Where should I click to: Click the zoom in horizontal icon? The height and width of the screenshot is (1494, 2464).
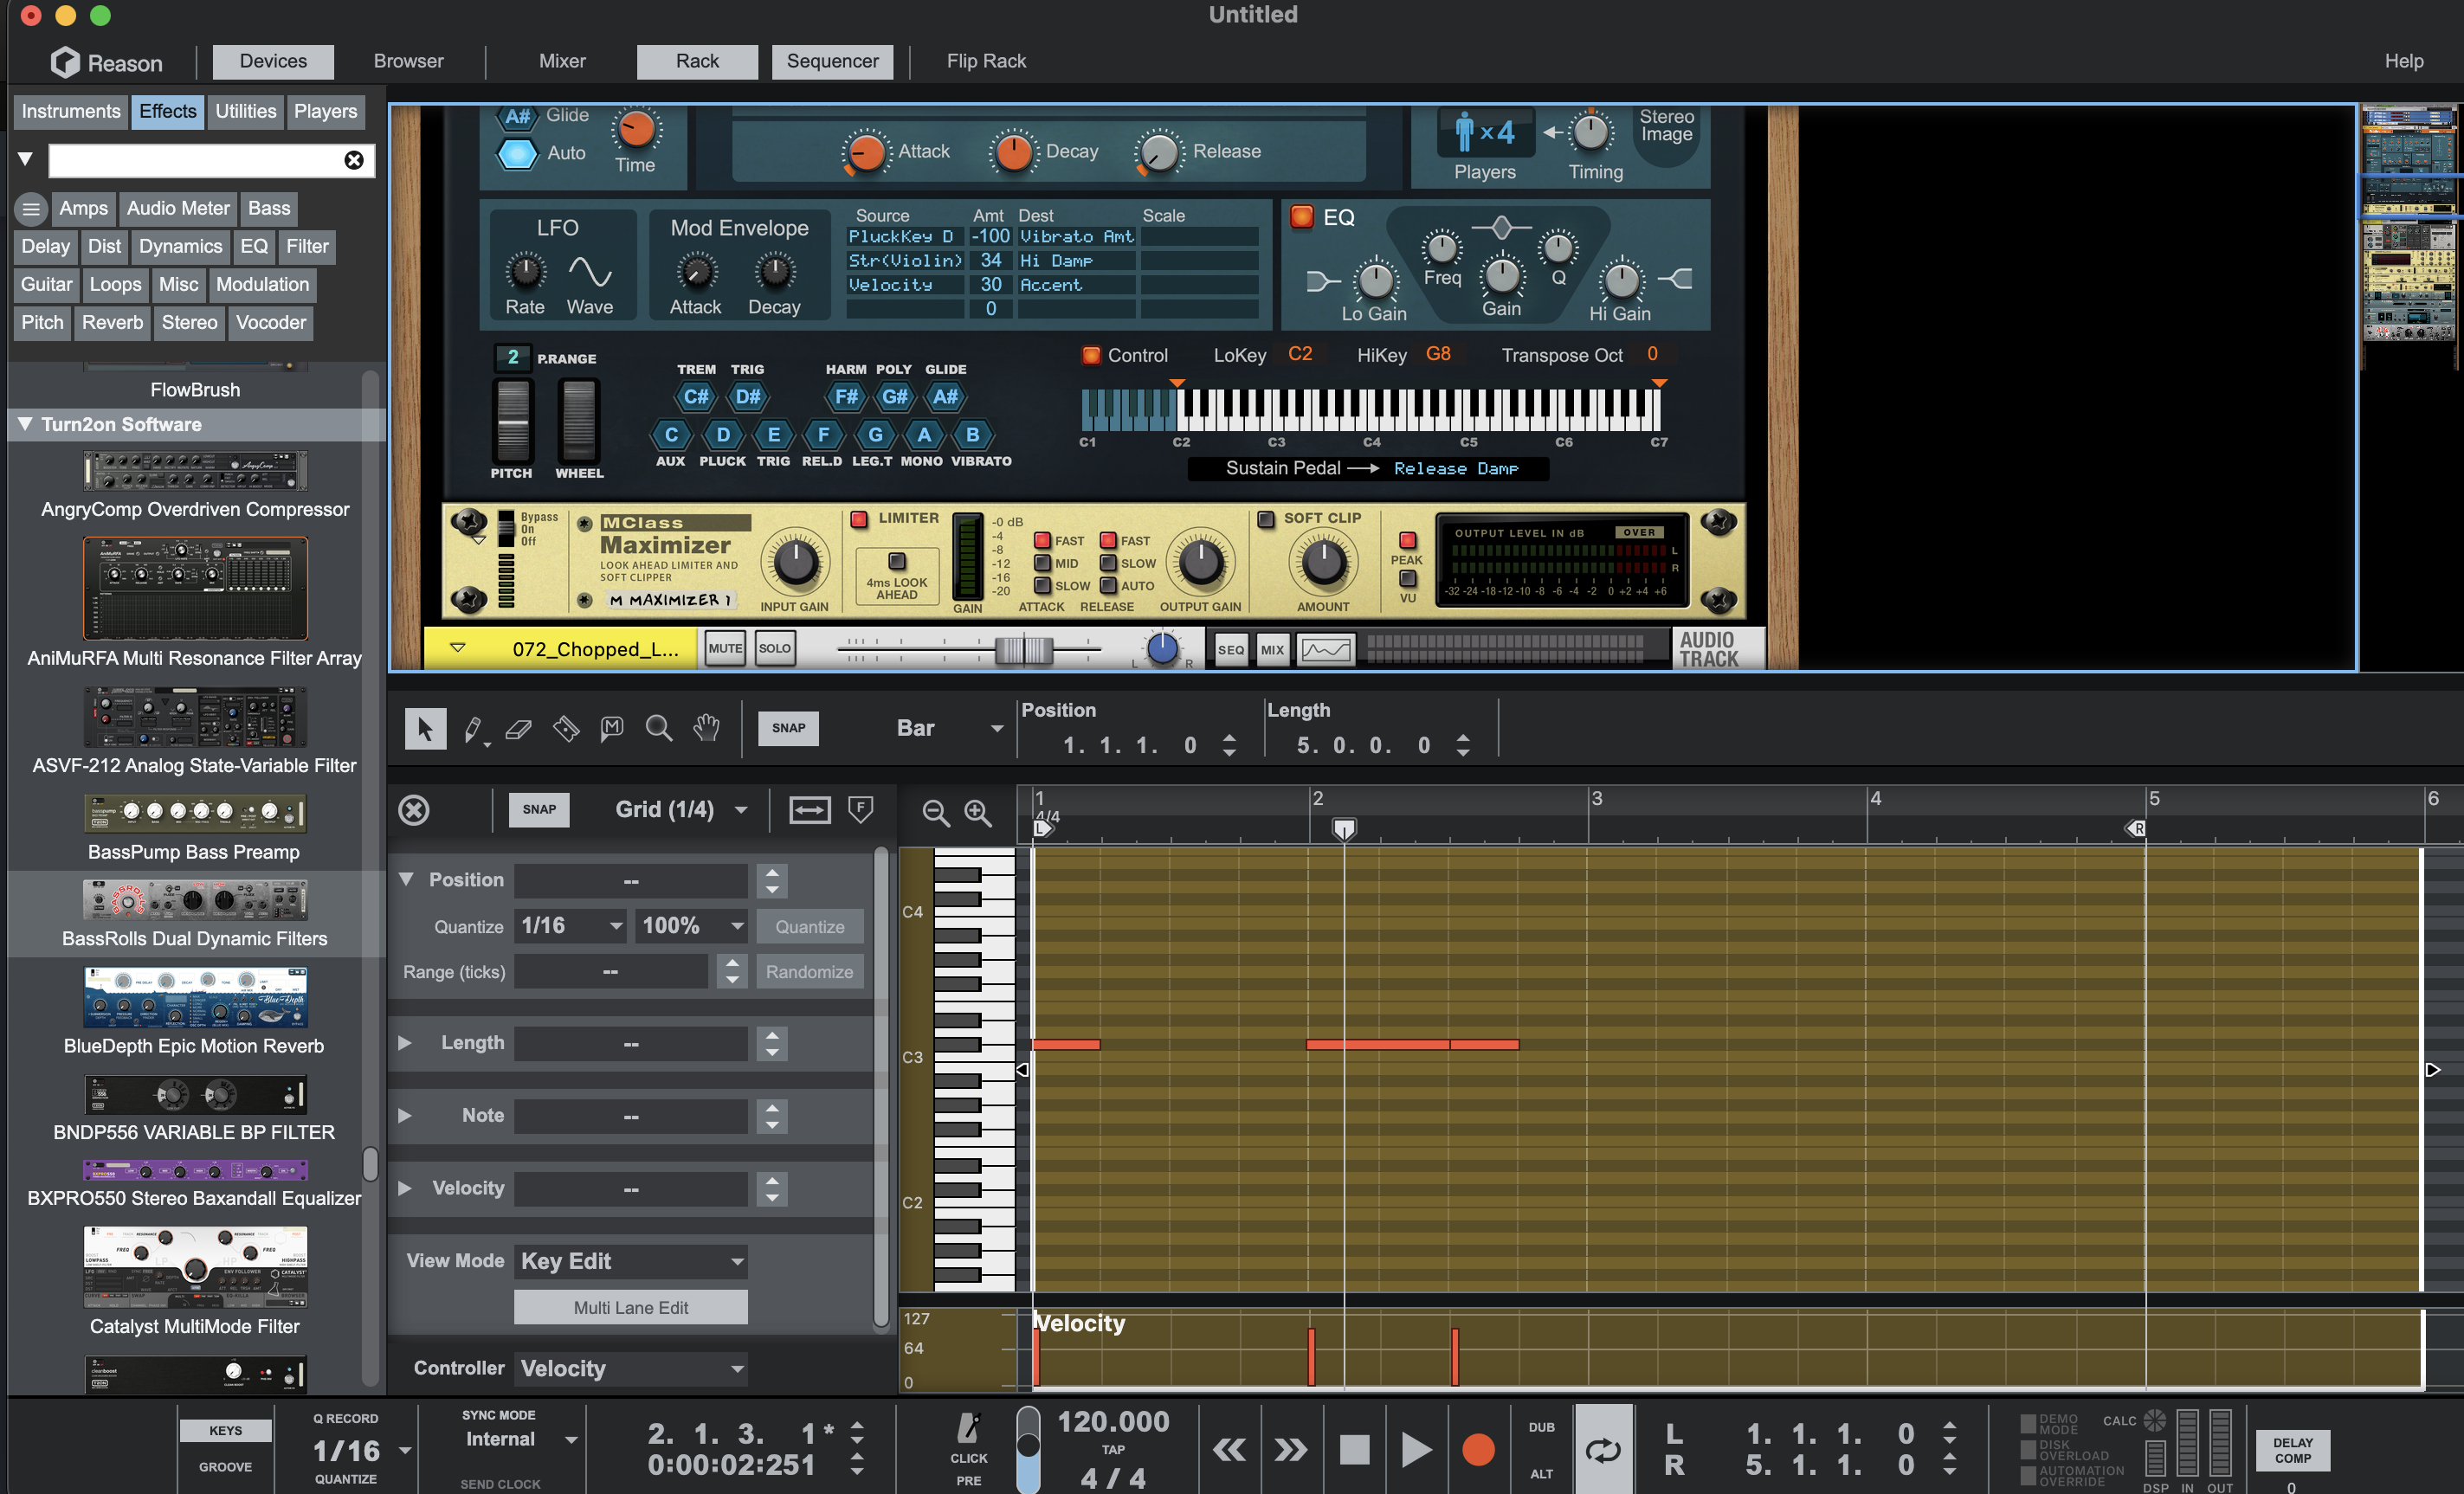coord(977,812)
